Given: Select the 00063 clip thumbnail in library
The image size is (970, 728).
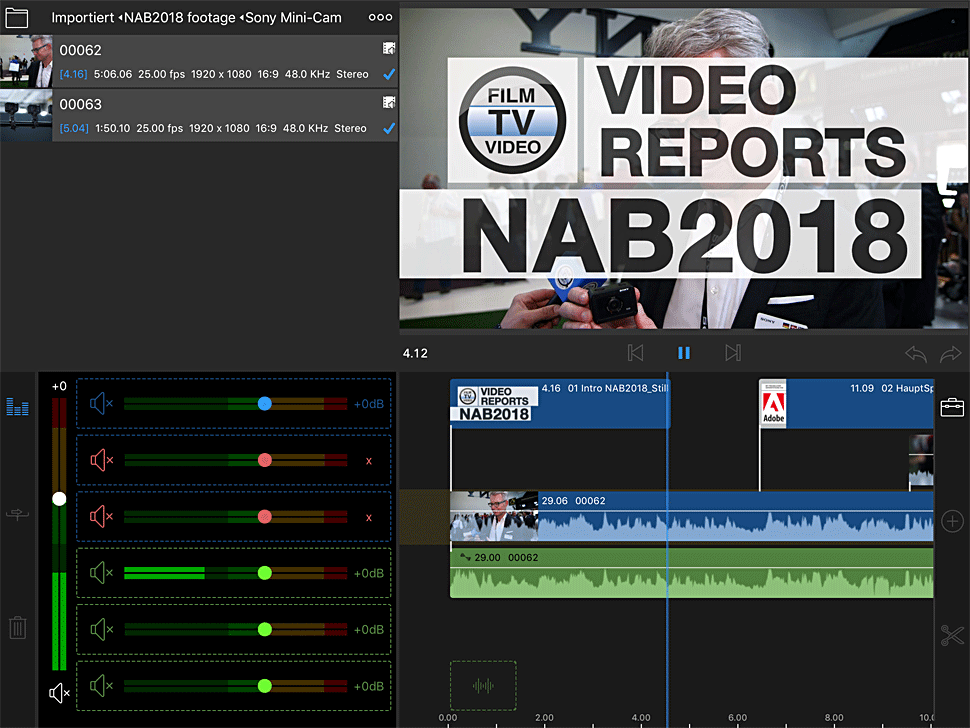Looking at the screenshot, I should point(26,115).
